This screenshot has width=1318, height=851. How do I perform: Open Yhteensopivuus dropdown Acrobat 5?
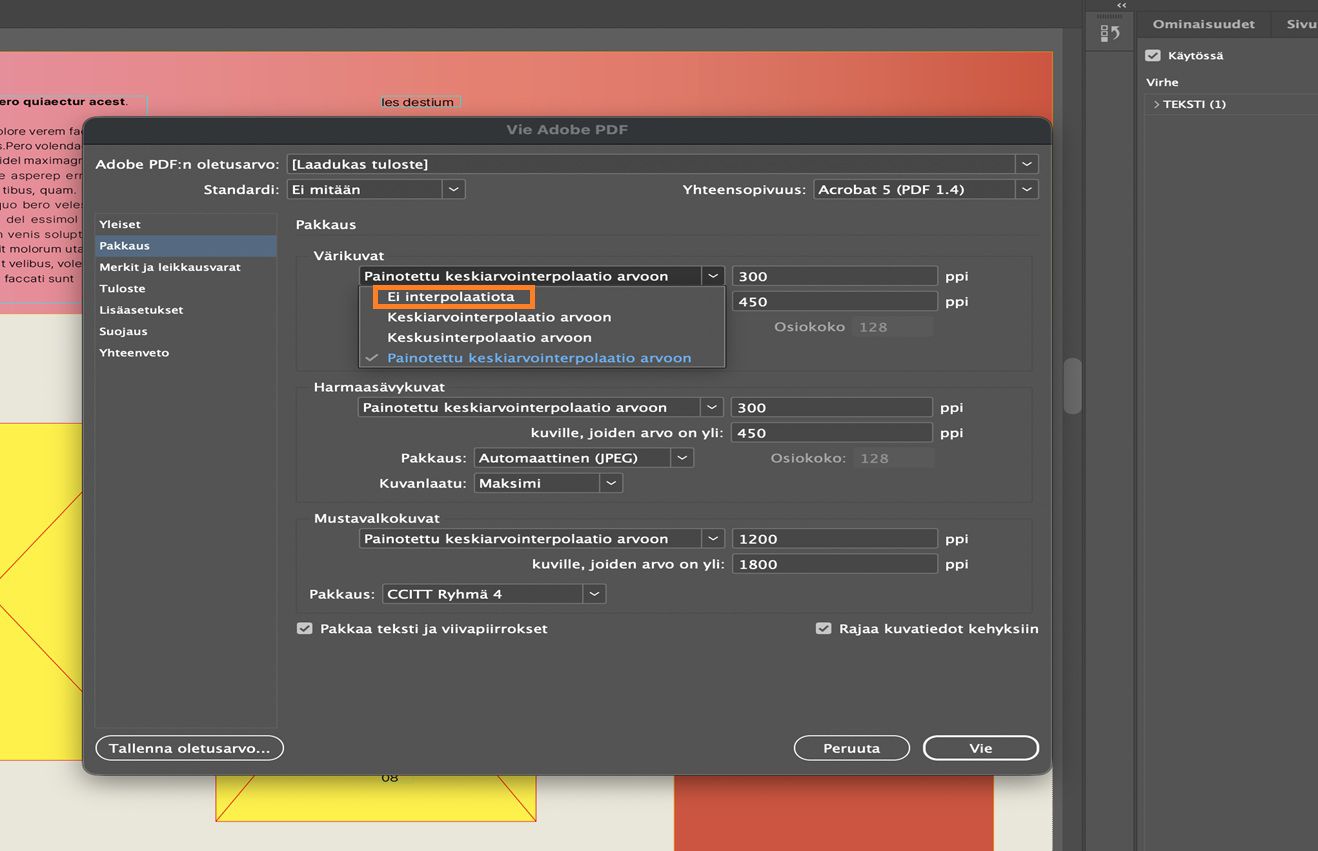click(x=926, y=189)
